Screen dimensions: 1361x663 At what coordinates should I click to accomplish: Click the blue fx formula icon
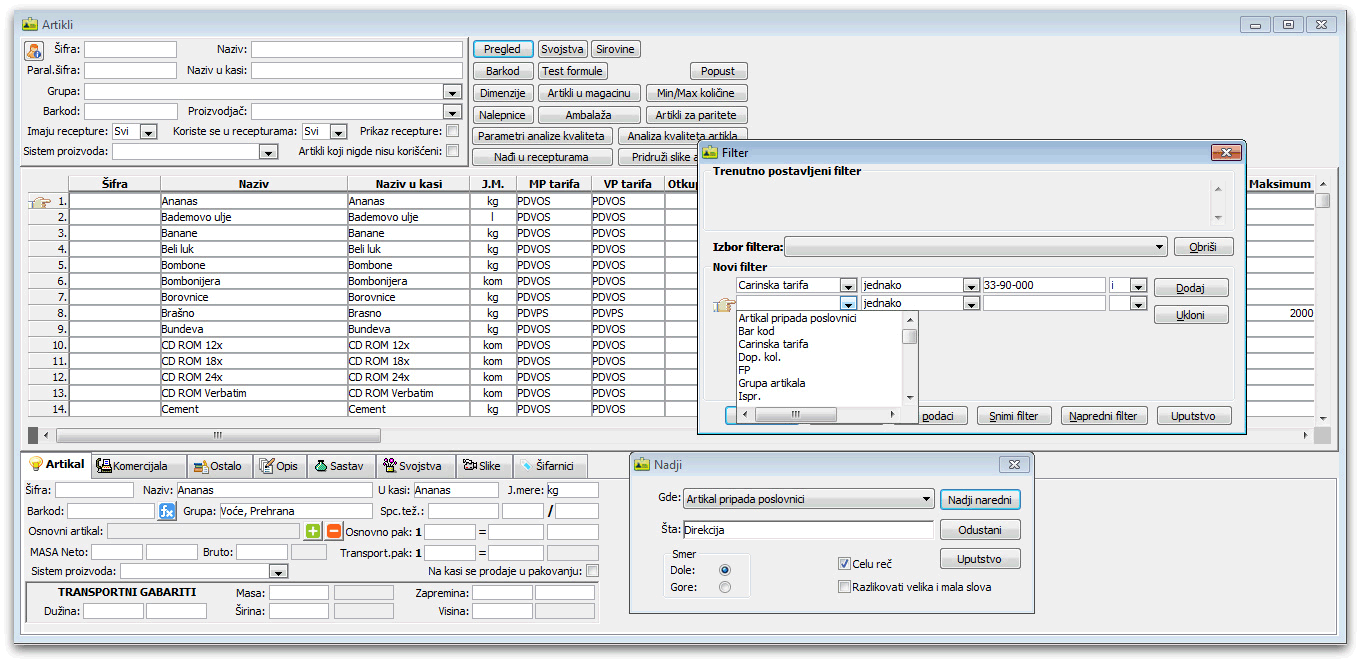tap(167, 511)
